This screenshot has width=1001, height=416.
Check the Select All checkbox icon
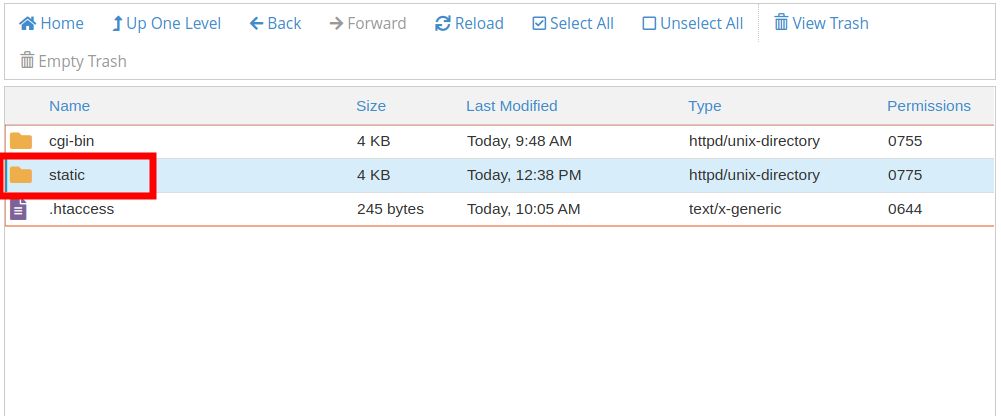(x=539, y=24)
